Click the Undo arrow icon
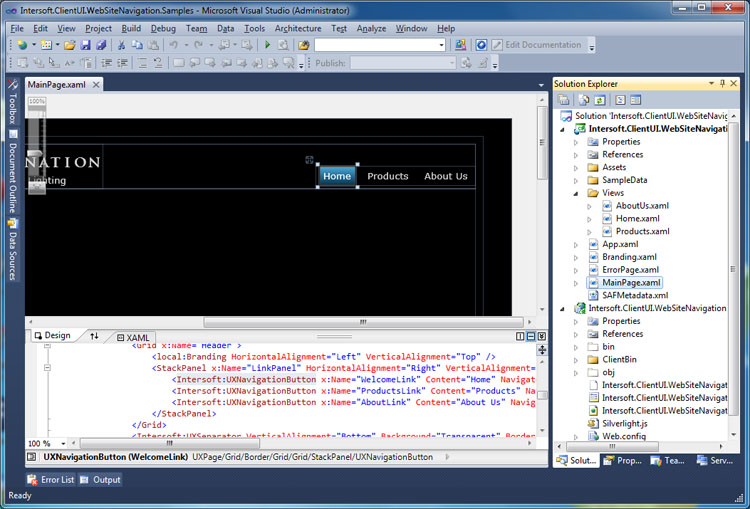750x509 pixels. 174,45
